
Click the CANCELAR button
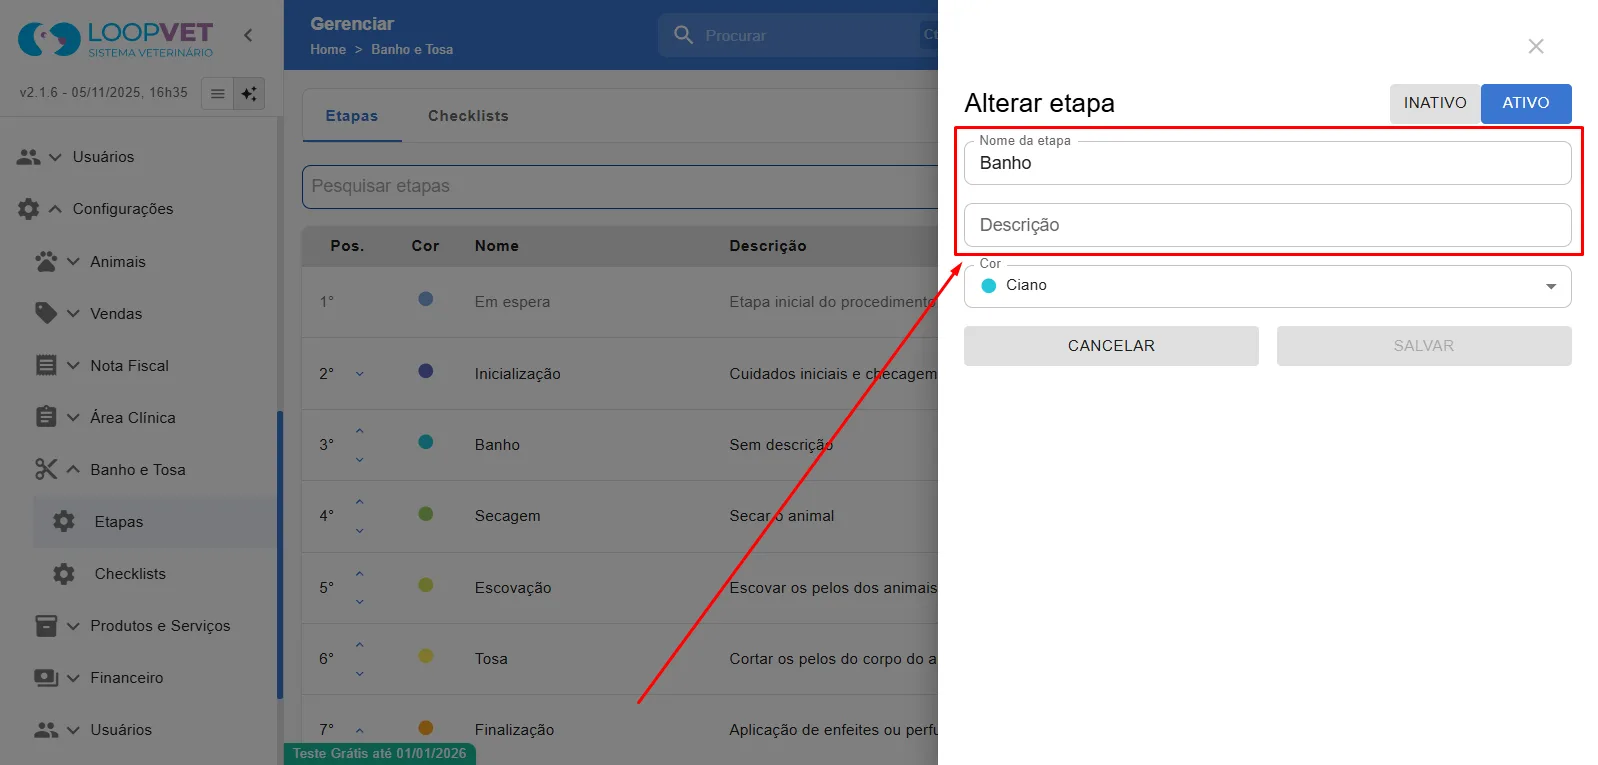[x=1111, y=346]
